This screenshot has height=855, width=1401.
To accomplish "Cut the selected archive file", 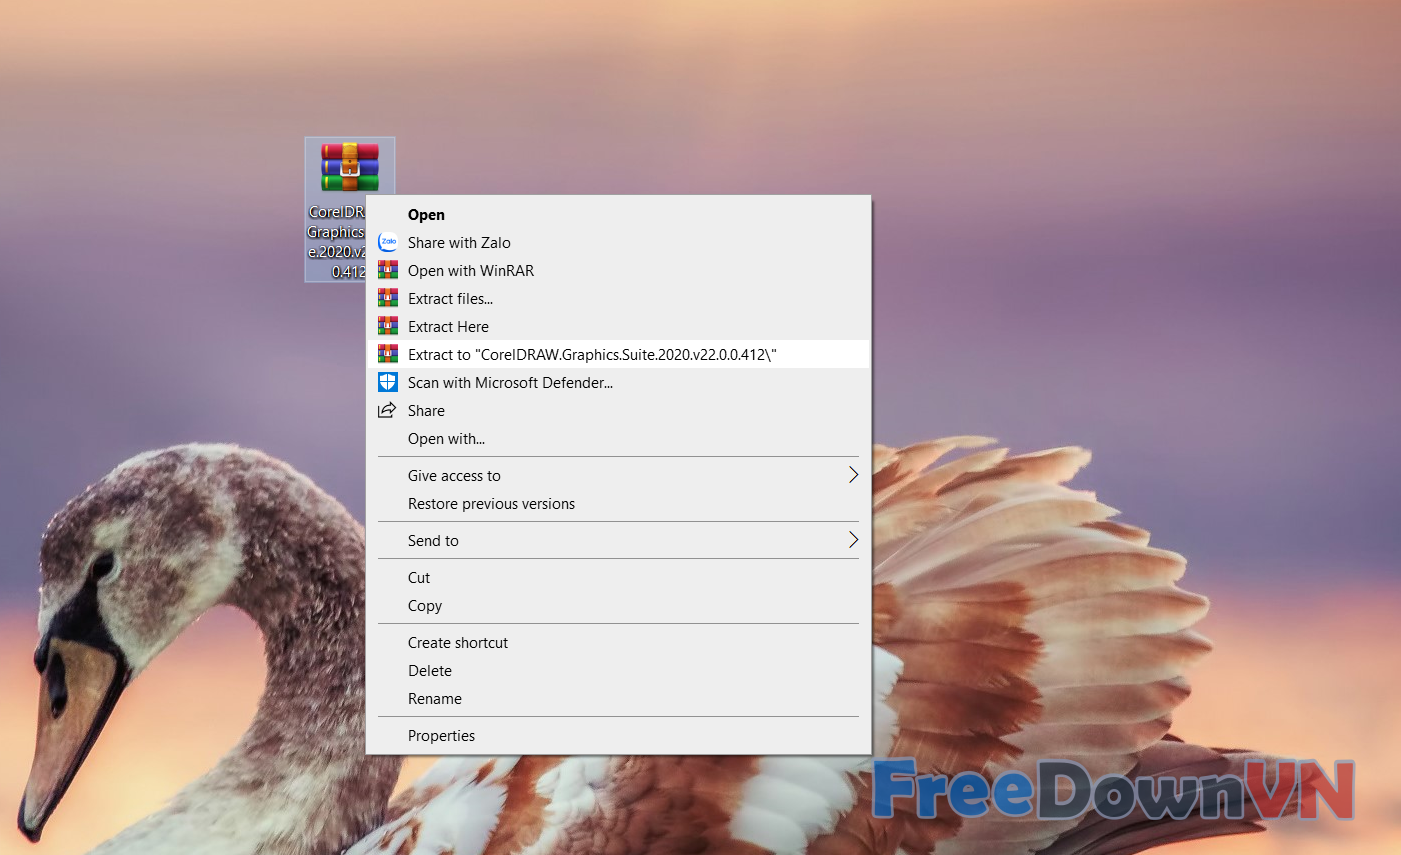I will point(419,577).
